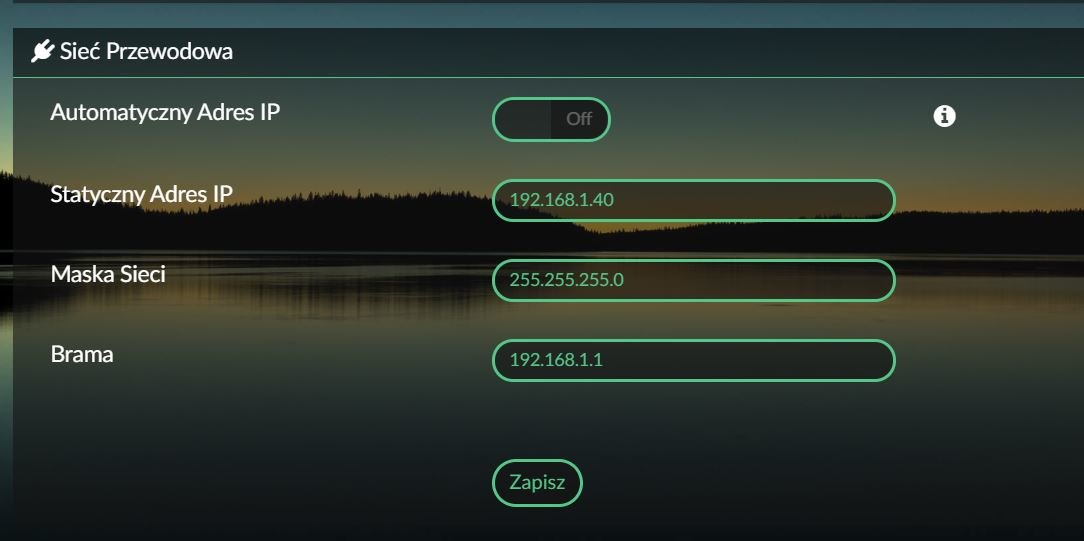Click the Maska Sieci label
This screenshot has height=541, width=1084.
(x=108, y=274)
